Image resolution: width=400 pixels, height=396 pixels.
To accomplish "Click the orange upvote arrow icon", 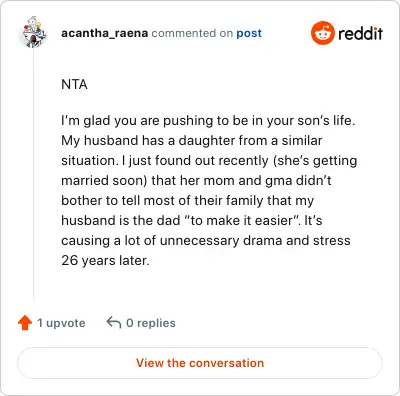I will click(25, 323).
